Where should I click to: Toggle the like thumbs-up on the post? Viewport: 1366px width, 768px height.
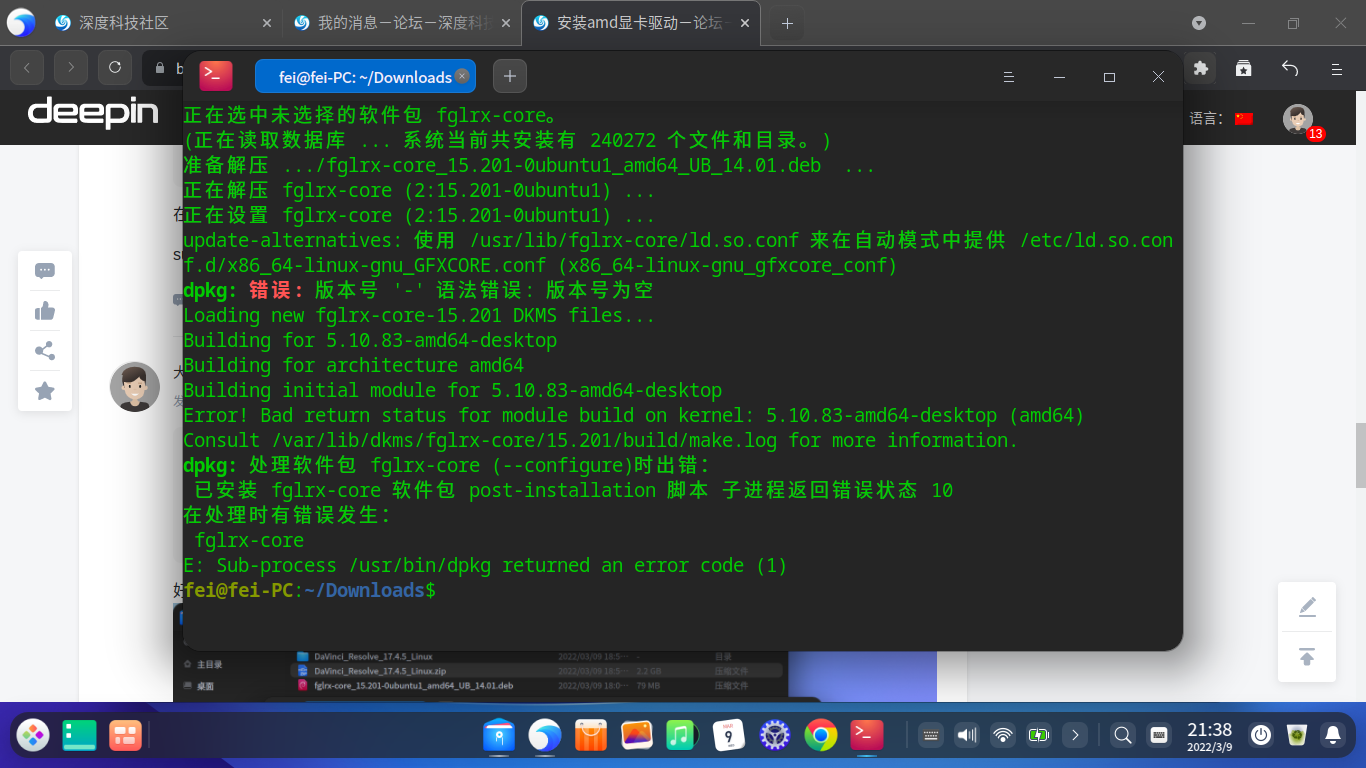pyautogui.click(x=44, y=311)
